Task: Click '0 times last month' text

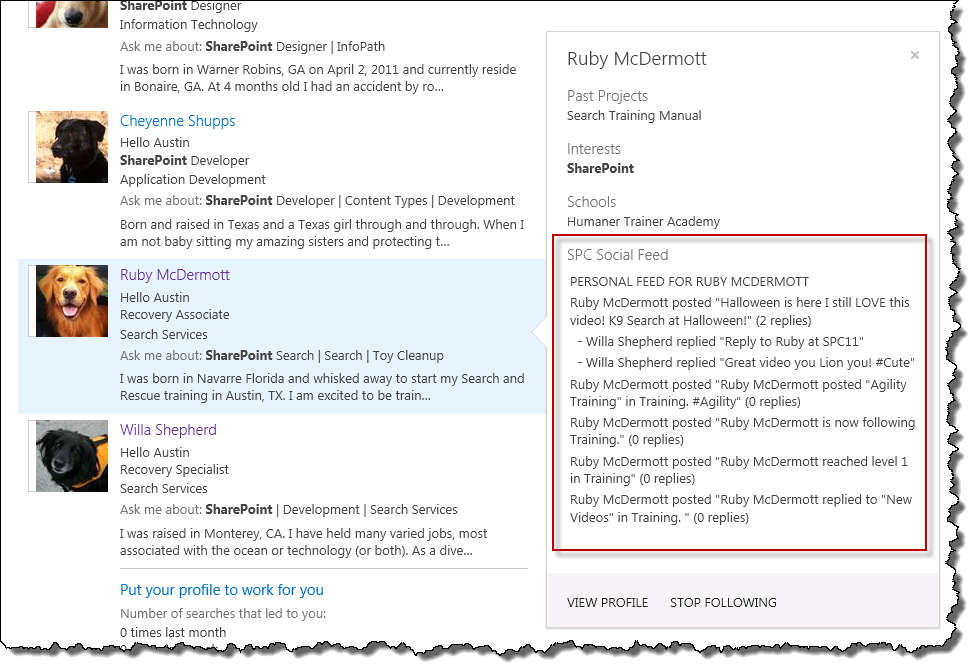Action: pos(173,632)
